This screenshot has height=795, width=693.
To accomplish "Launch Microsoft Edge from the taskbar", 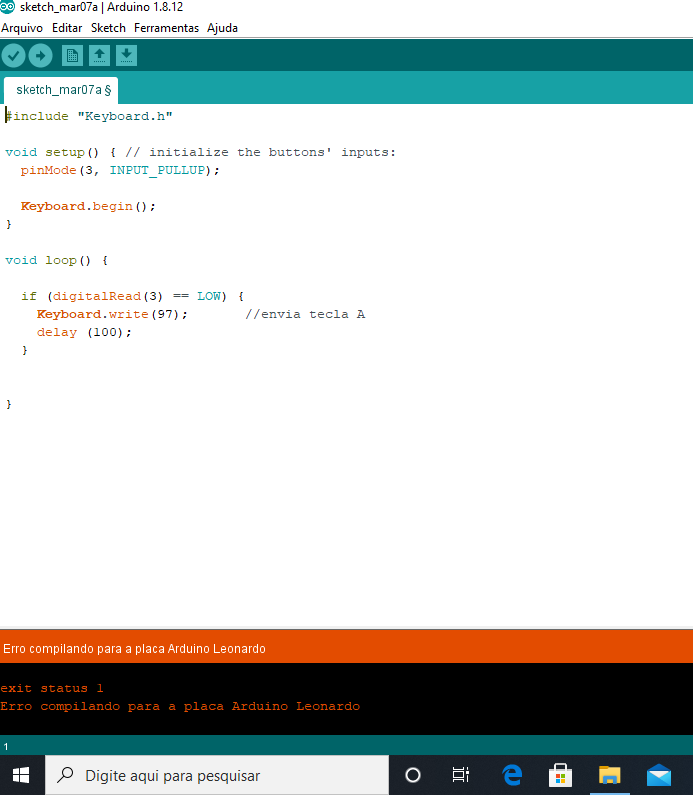I will [512, 775].
